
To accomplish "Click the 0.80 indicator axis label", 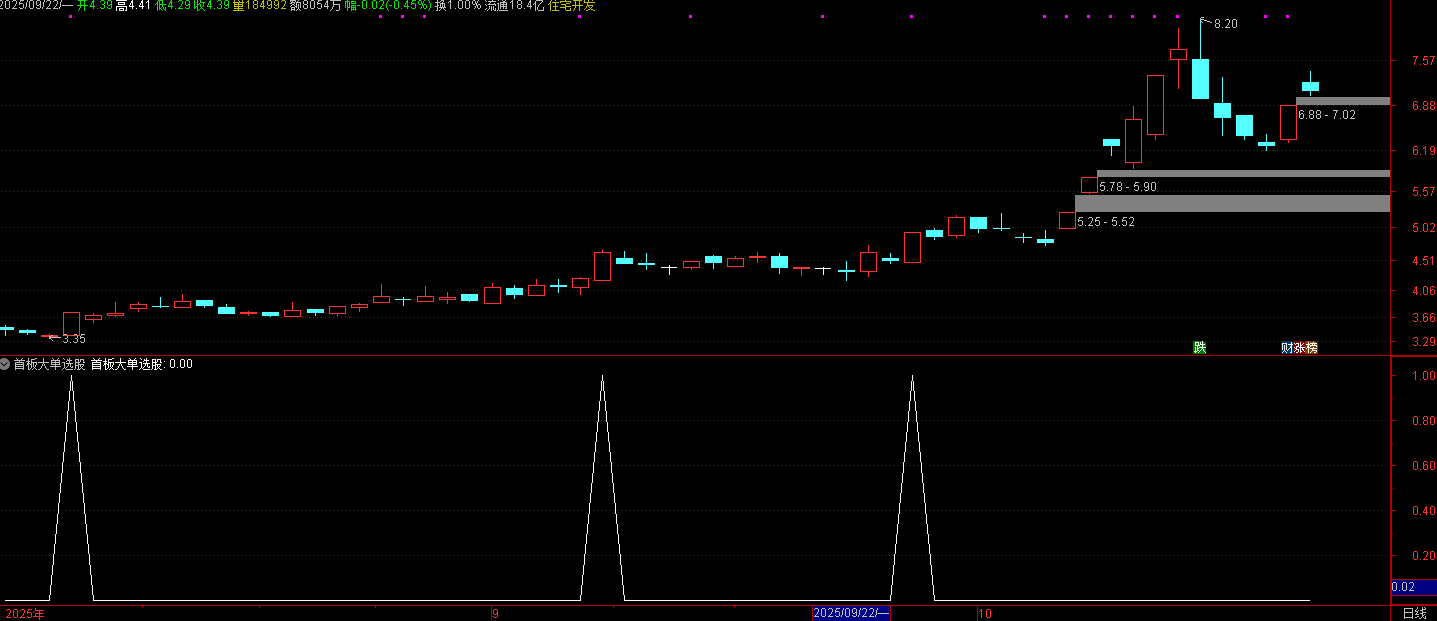I will (1422, 421).
